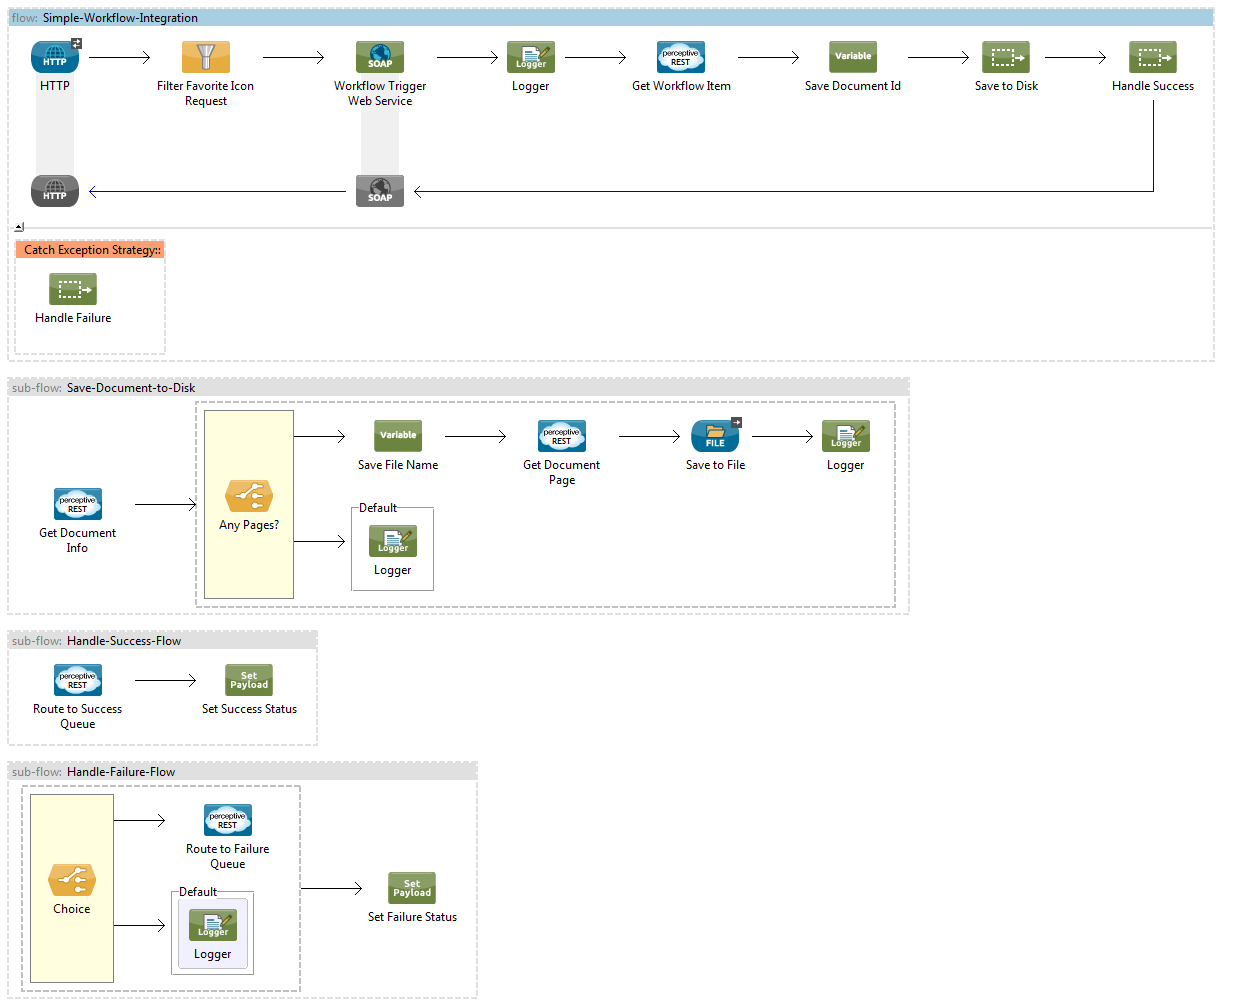This screenshot has height=1006, width=1237.
Task: Click the Simple-Workflow-Integration flow header
Action: coord(611,18)
